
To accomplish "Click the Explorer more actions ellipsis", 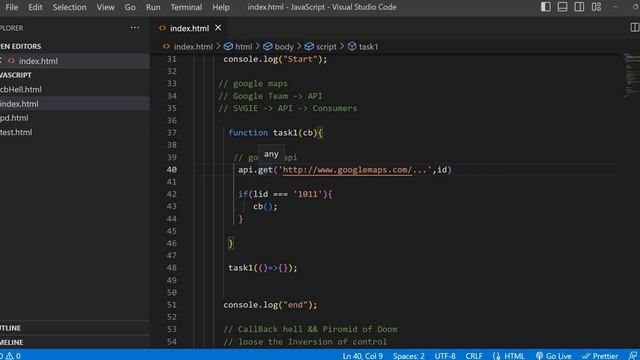I will 135,28.
